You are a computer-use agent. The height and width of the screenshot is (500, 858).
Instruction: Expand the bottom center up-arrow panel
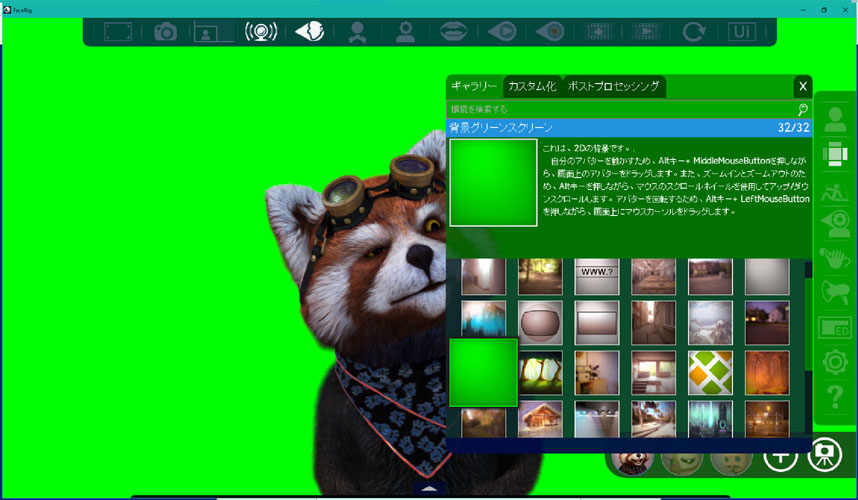[430, 489]
